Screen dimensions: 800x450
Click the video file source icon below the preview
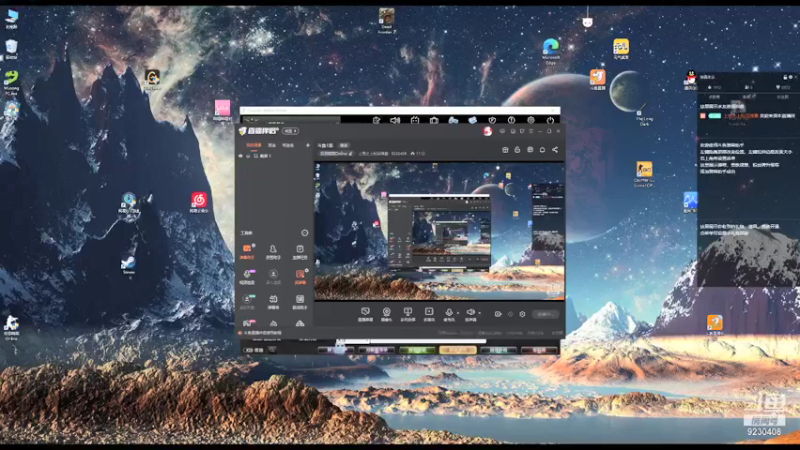point(429,314)
